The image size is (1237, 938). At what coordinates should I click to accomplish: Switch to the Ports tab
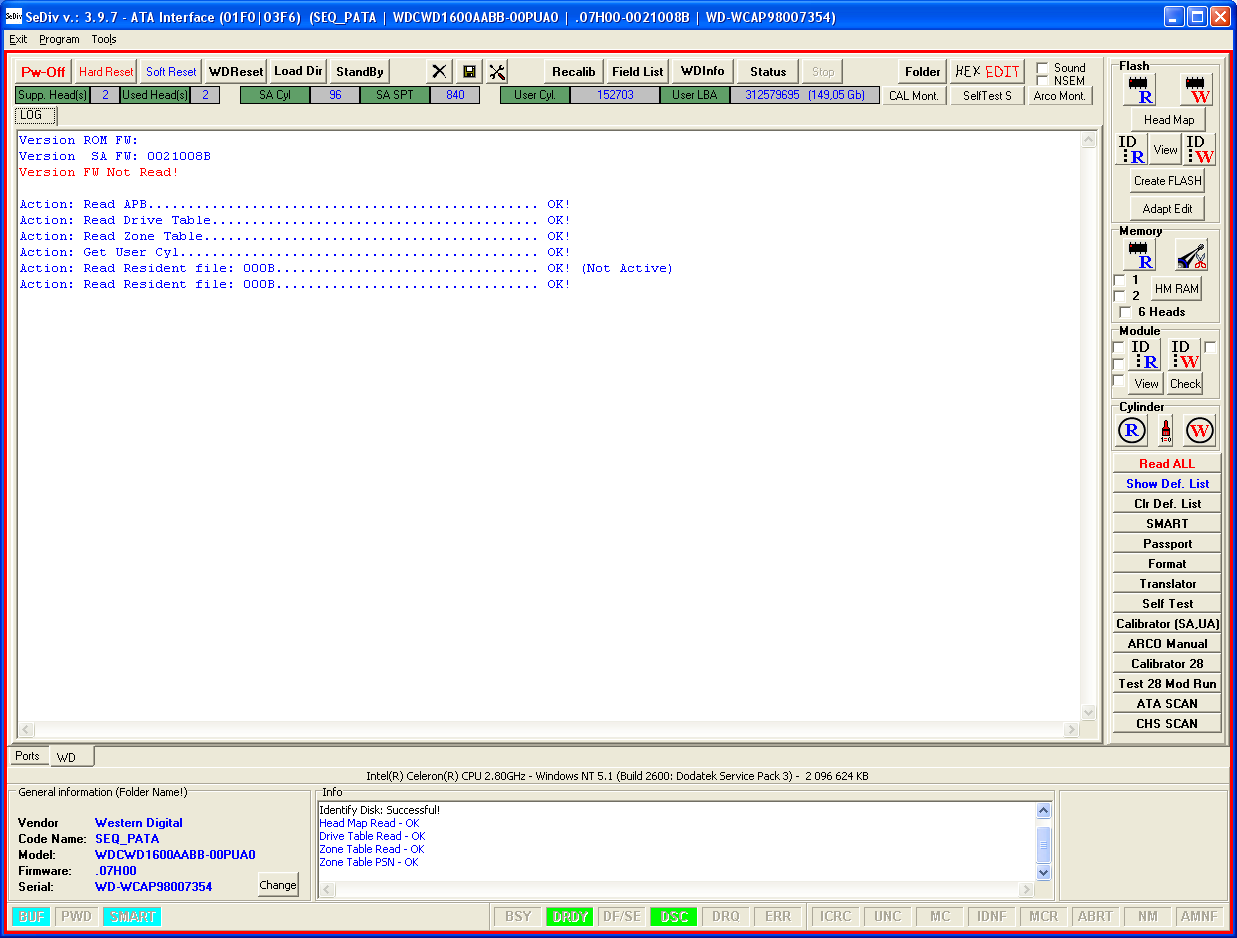tap(27, 756)
